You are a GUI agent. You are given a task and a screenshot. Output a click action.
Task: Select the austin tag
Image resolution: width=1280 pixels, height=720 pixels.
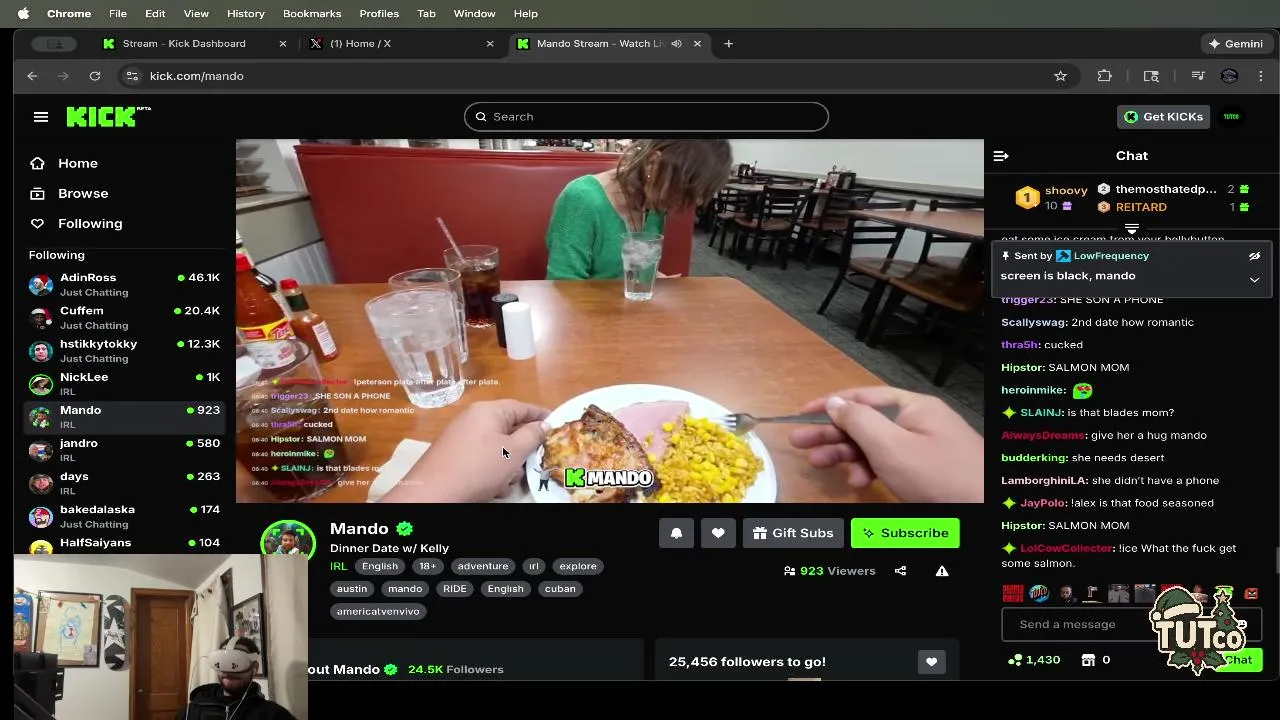coord(352,589)
